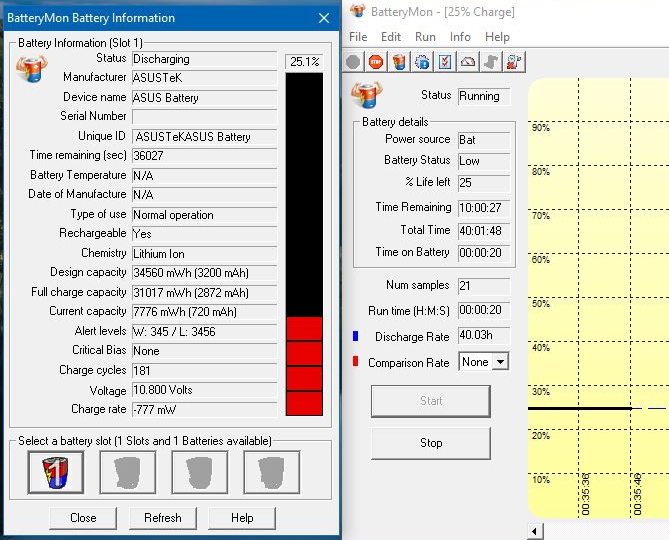The height and width of the screenshot is (540, 669).
Task: Click the fourth greyed battery slot
Action: [x=272, y=472]
